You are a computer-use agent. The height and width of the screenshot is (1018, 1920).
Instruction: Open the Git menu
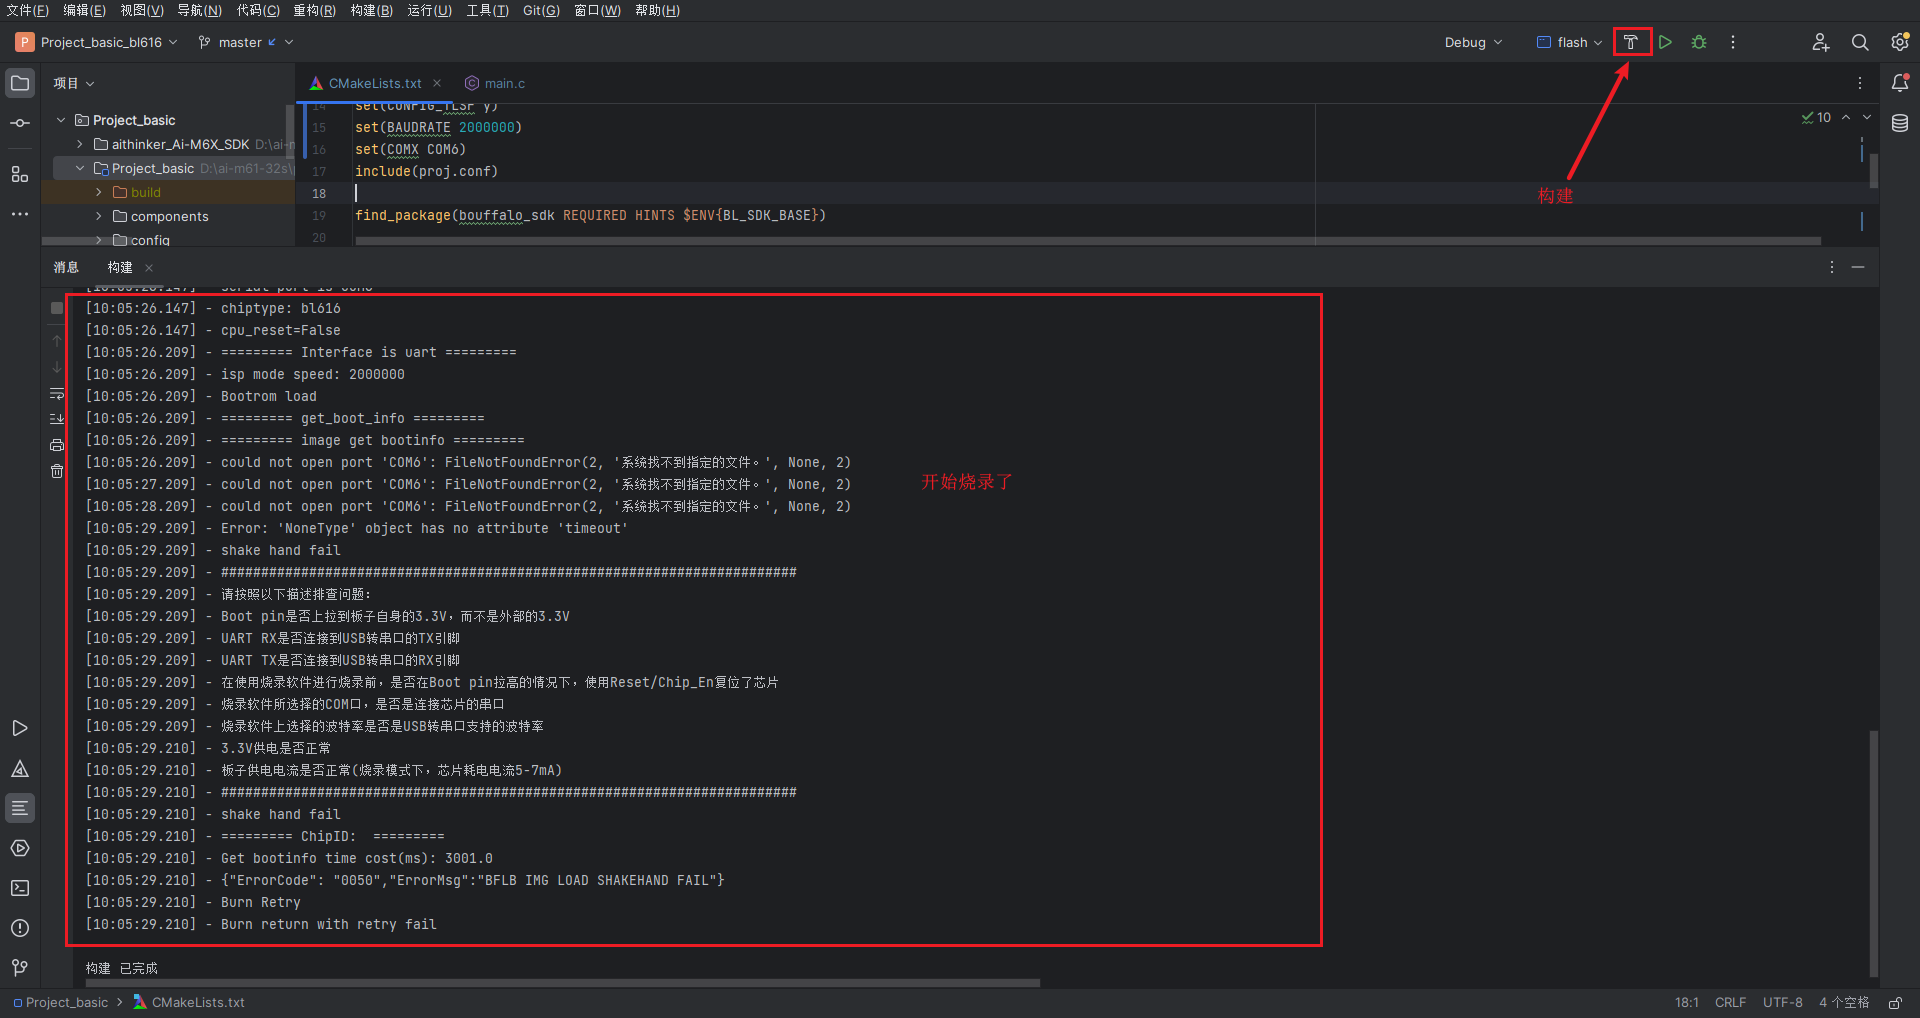[541, 10]
